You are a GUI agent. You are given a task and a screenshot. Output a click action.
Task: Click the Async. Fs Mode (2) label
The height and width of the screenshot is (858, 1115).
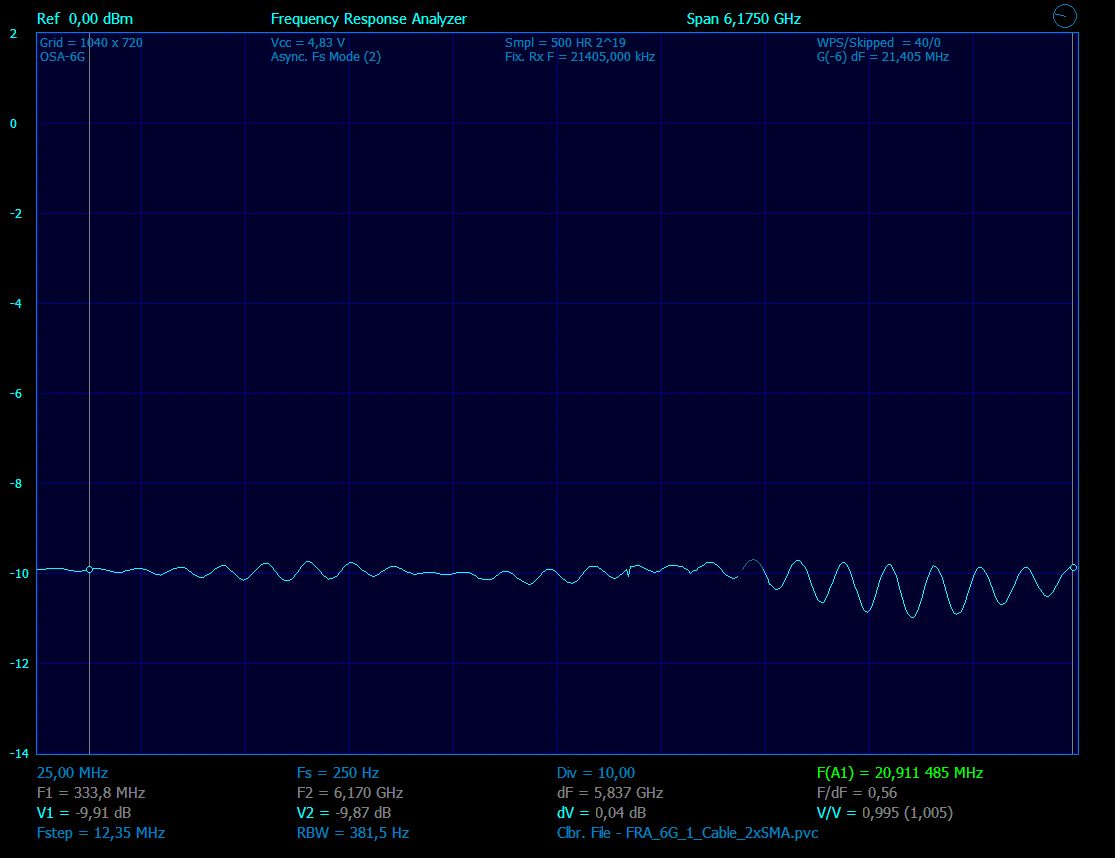tap(325, 57)
